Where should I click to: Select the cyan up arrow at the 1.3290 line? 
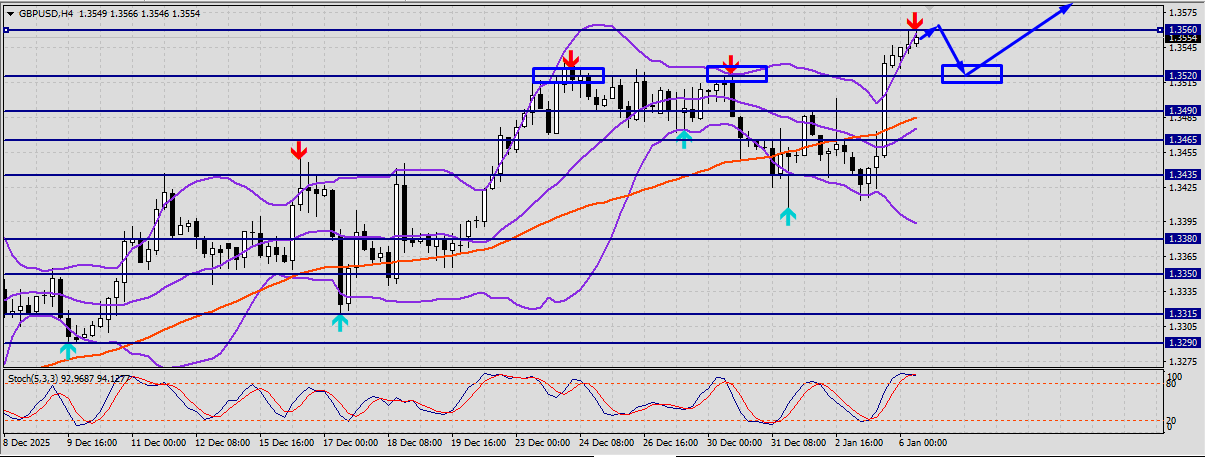67,350
